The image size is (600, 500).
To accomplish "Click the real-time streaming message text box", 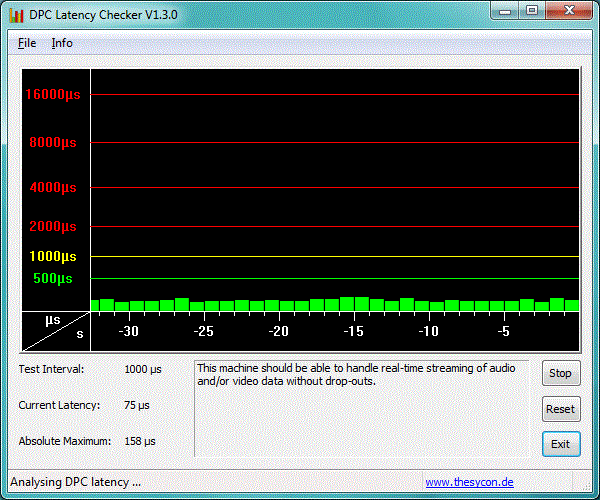I will click(x=361, y=409).
